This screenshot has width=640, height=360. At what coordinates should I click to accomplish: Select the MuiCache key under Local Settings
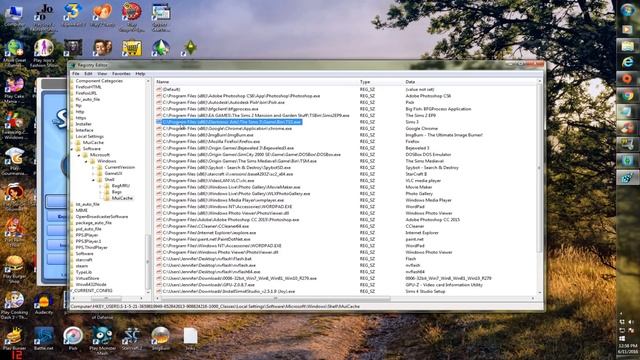coord(93,143)
